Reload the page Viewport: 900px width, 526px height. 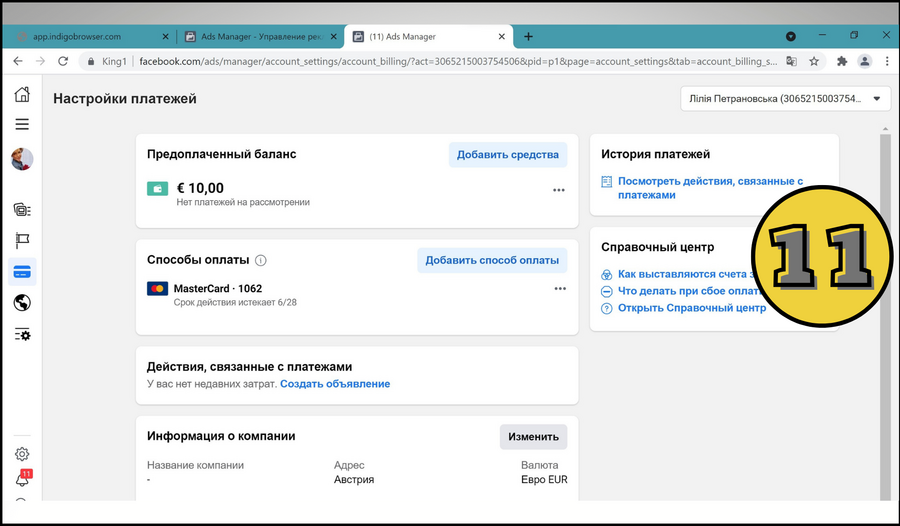point(63,61)
